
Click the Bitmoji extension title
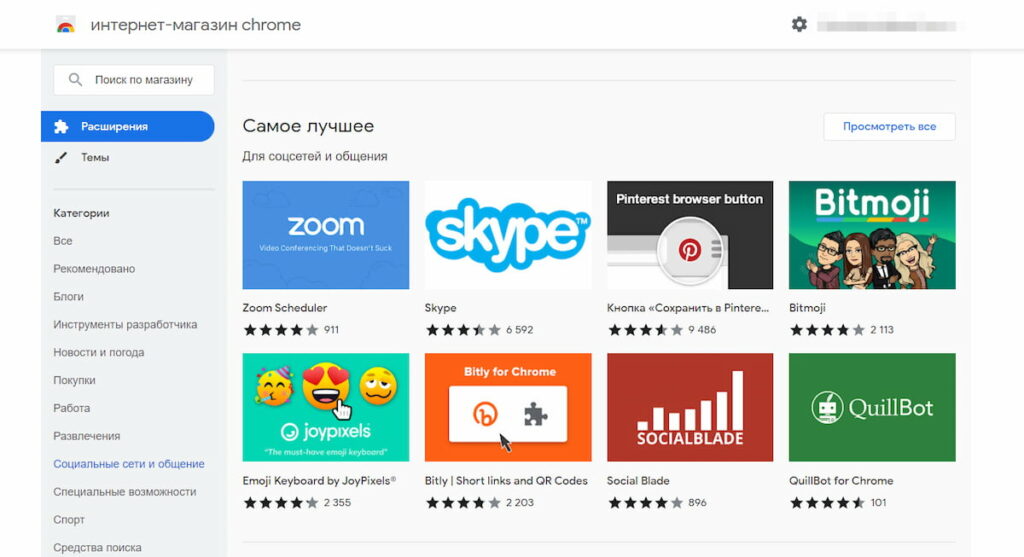pos(807,308)
